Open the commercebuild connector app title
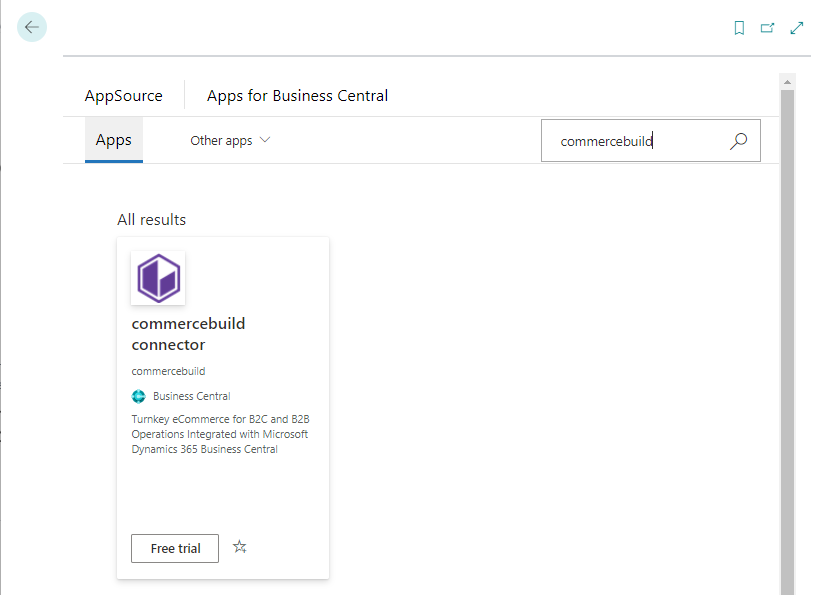Viewport: 818px width, 595px height. (x=188, y=333)
